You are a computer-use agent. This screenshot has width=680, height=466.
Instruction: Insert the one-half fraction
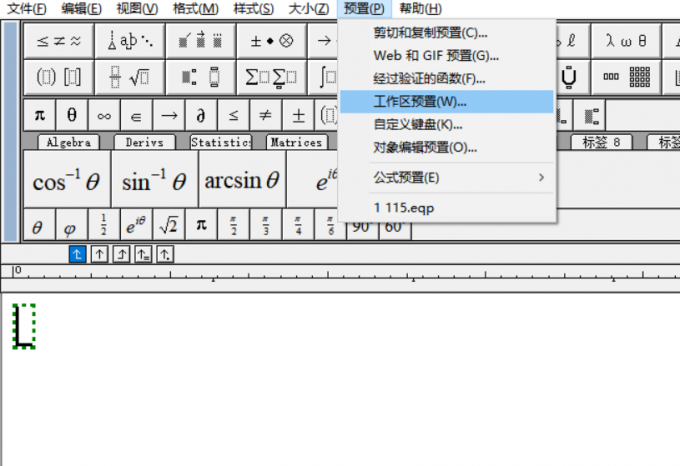[x=104, y=225]
